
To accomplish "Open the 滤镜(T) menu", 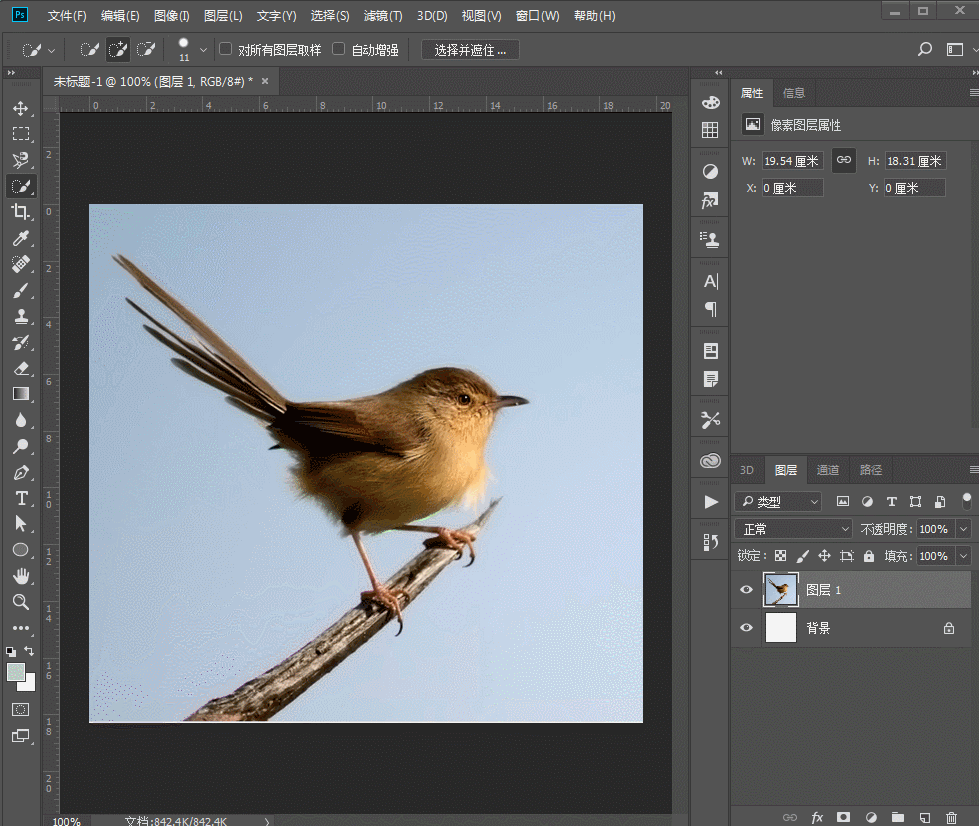I will tap(383, 16).
